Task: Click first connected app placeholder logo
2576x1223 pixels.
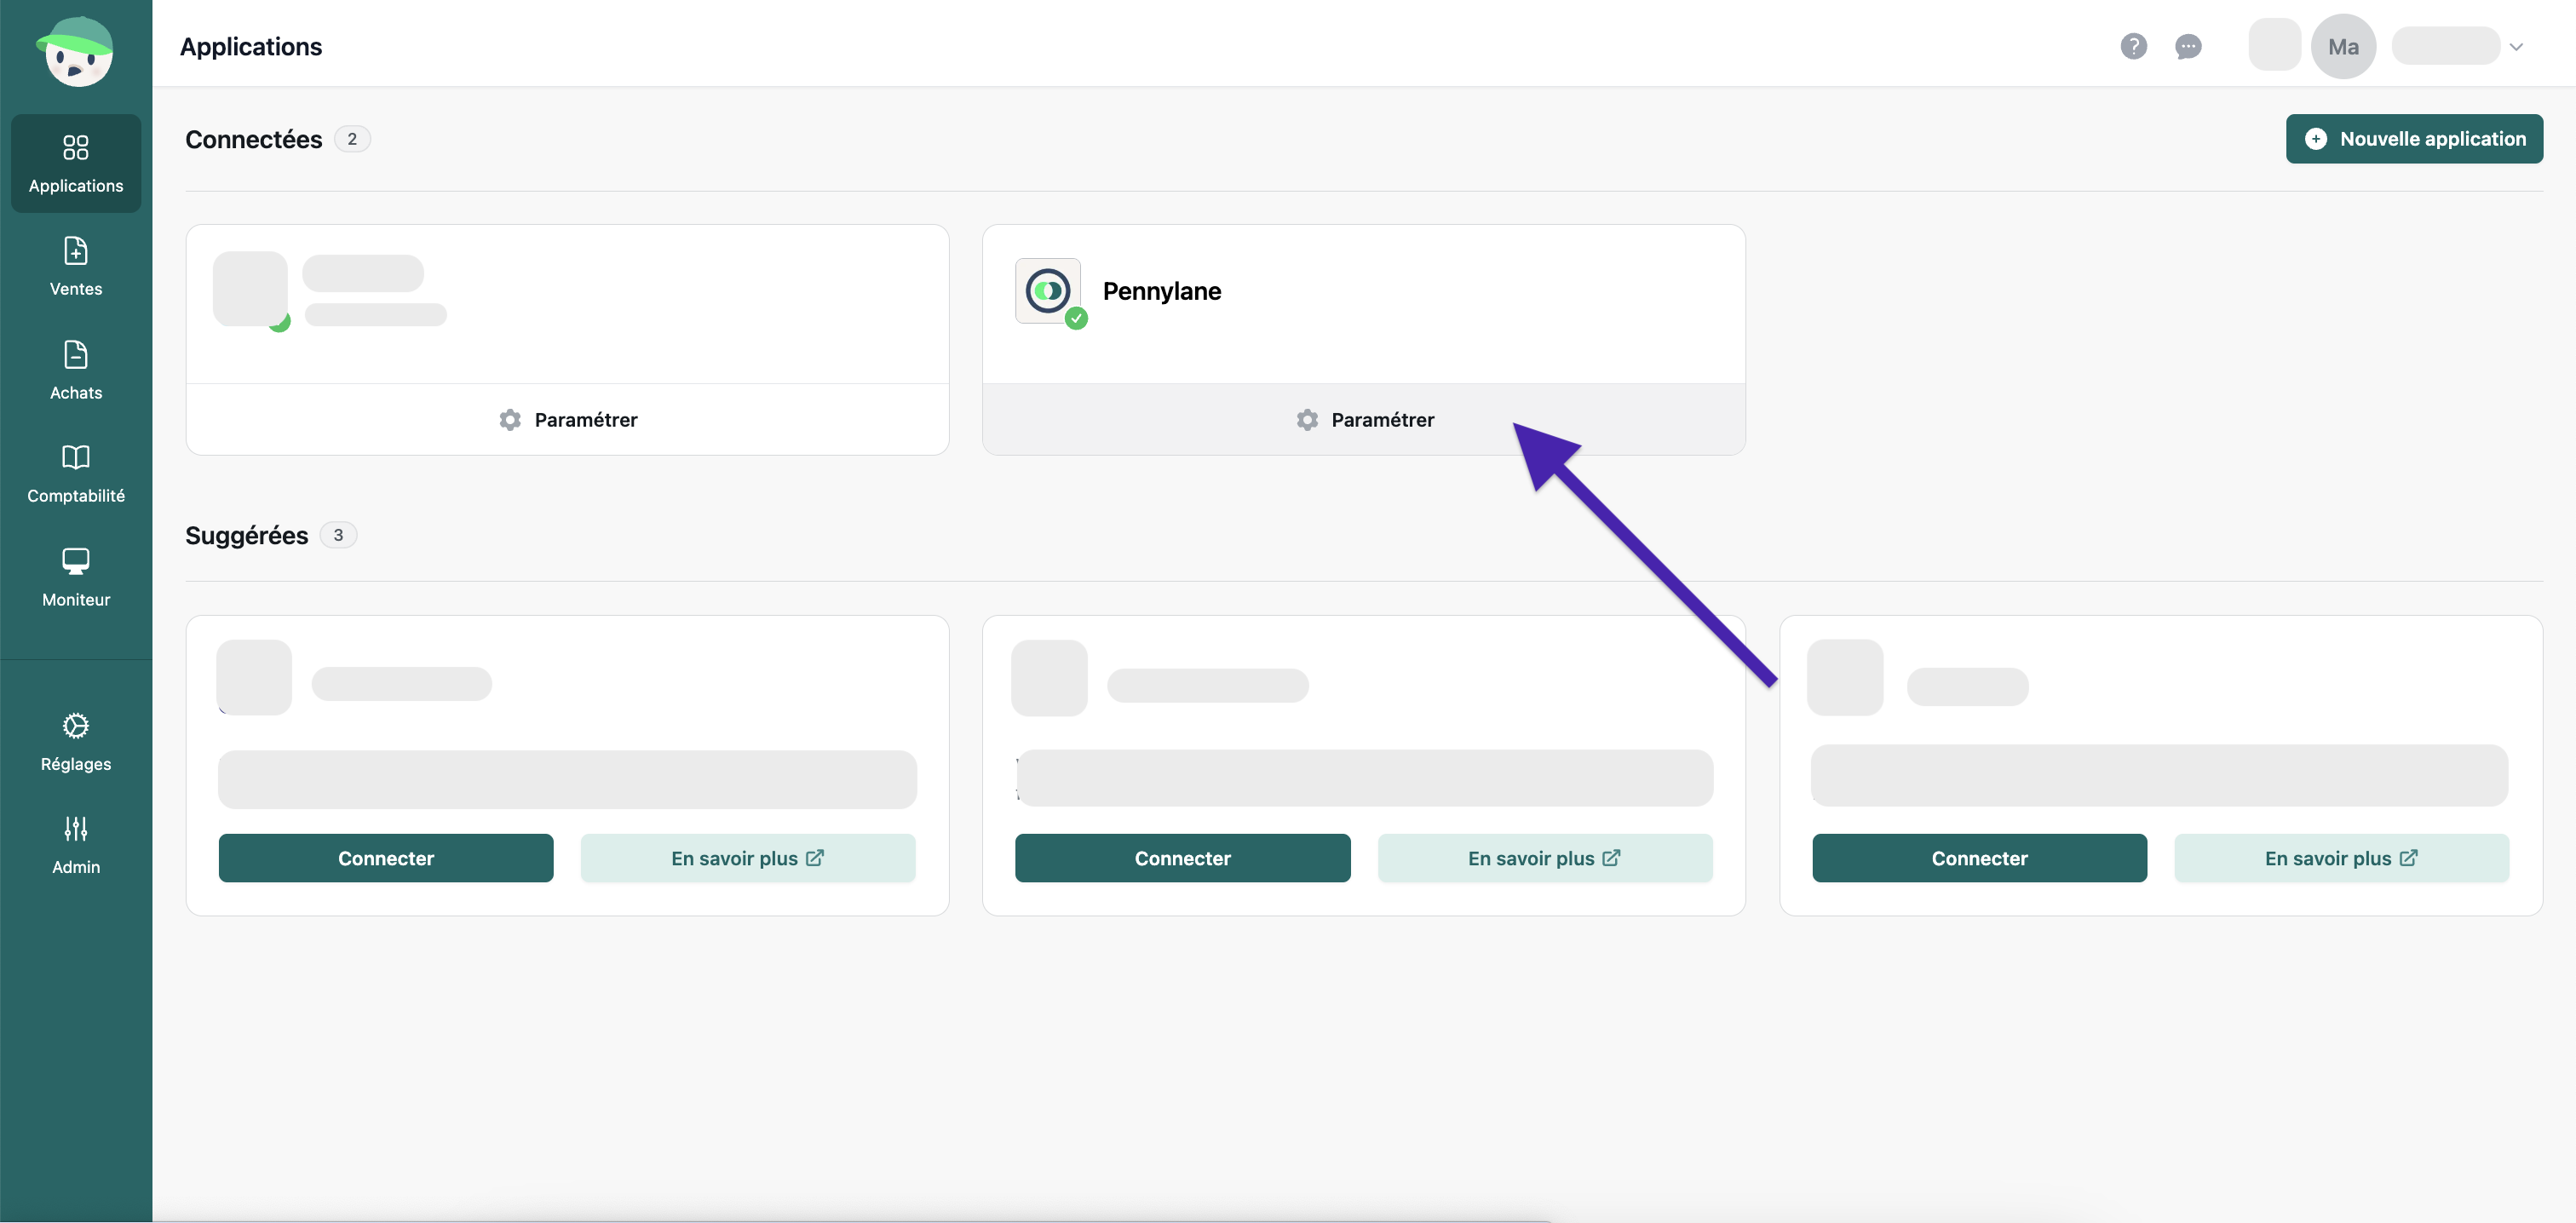Action: coord(250,288)
